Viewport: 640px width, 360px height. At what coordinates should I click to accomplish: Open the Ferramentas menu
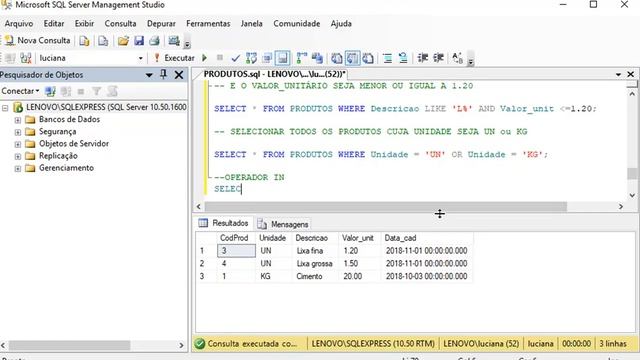point(208,24)
